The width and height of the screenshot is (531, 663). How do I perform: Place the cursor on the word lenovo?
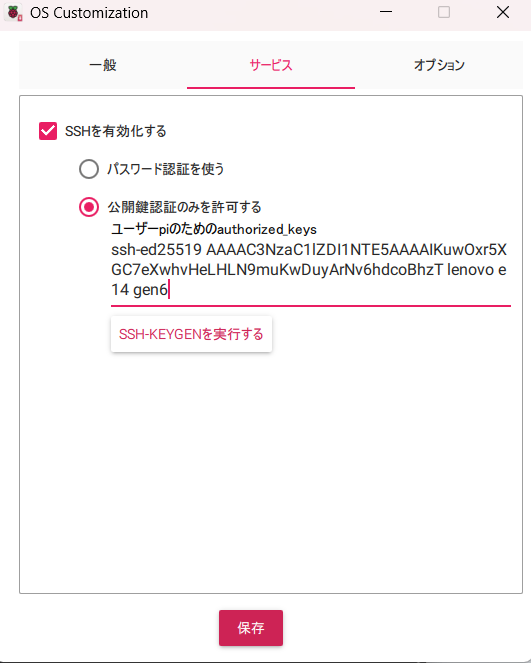pos(471,270)
